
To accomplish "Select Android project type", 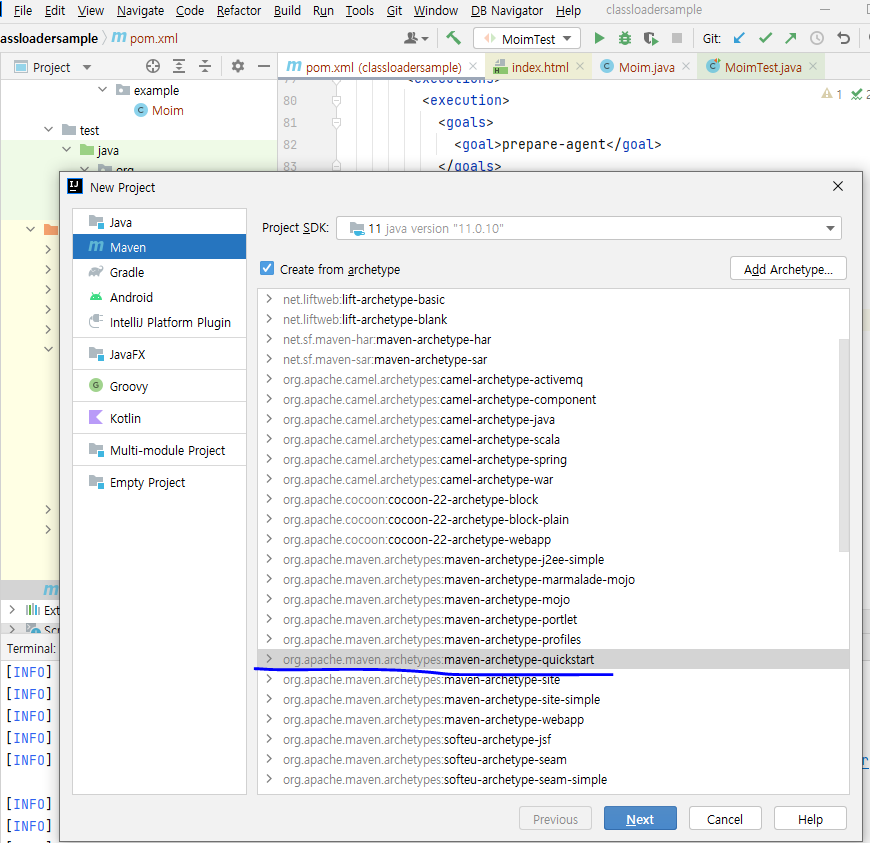I will tap(159, 297).
